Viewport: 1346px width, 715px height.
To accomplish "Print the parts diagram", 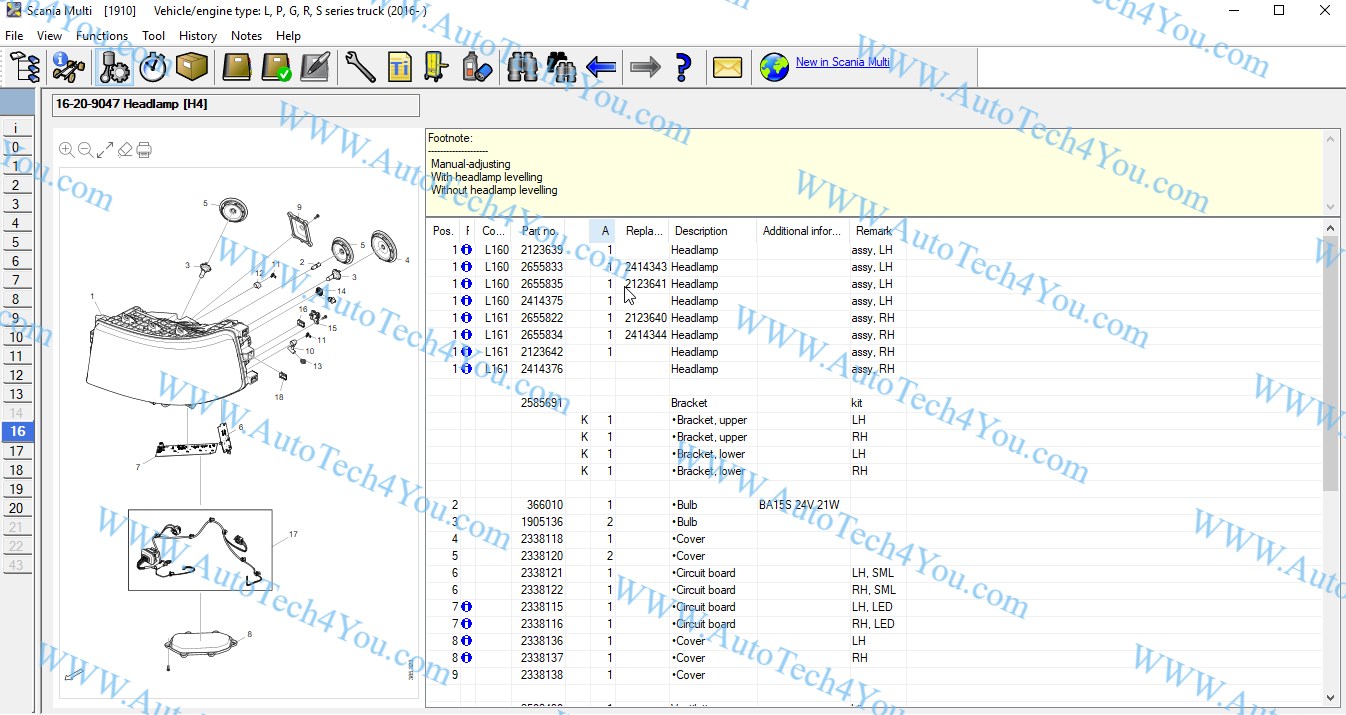I will [x=144, y=150].
